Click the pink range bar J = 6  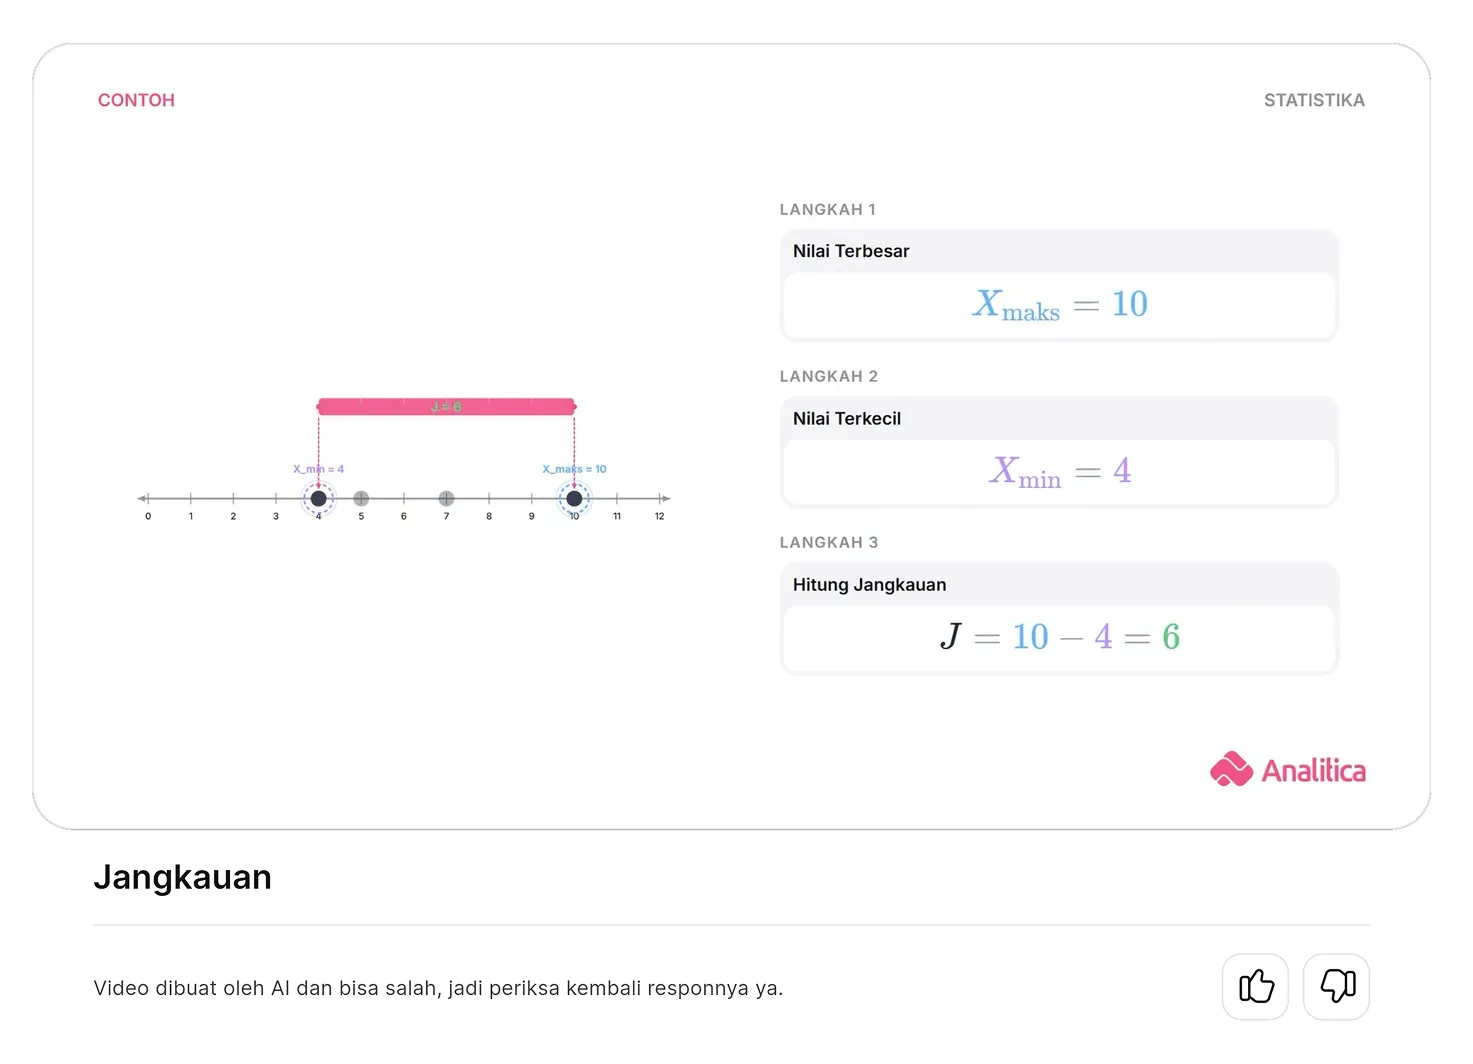coord(446,406)
